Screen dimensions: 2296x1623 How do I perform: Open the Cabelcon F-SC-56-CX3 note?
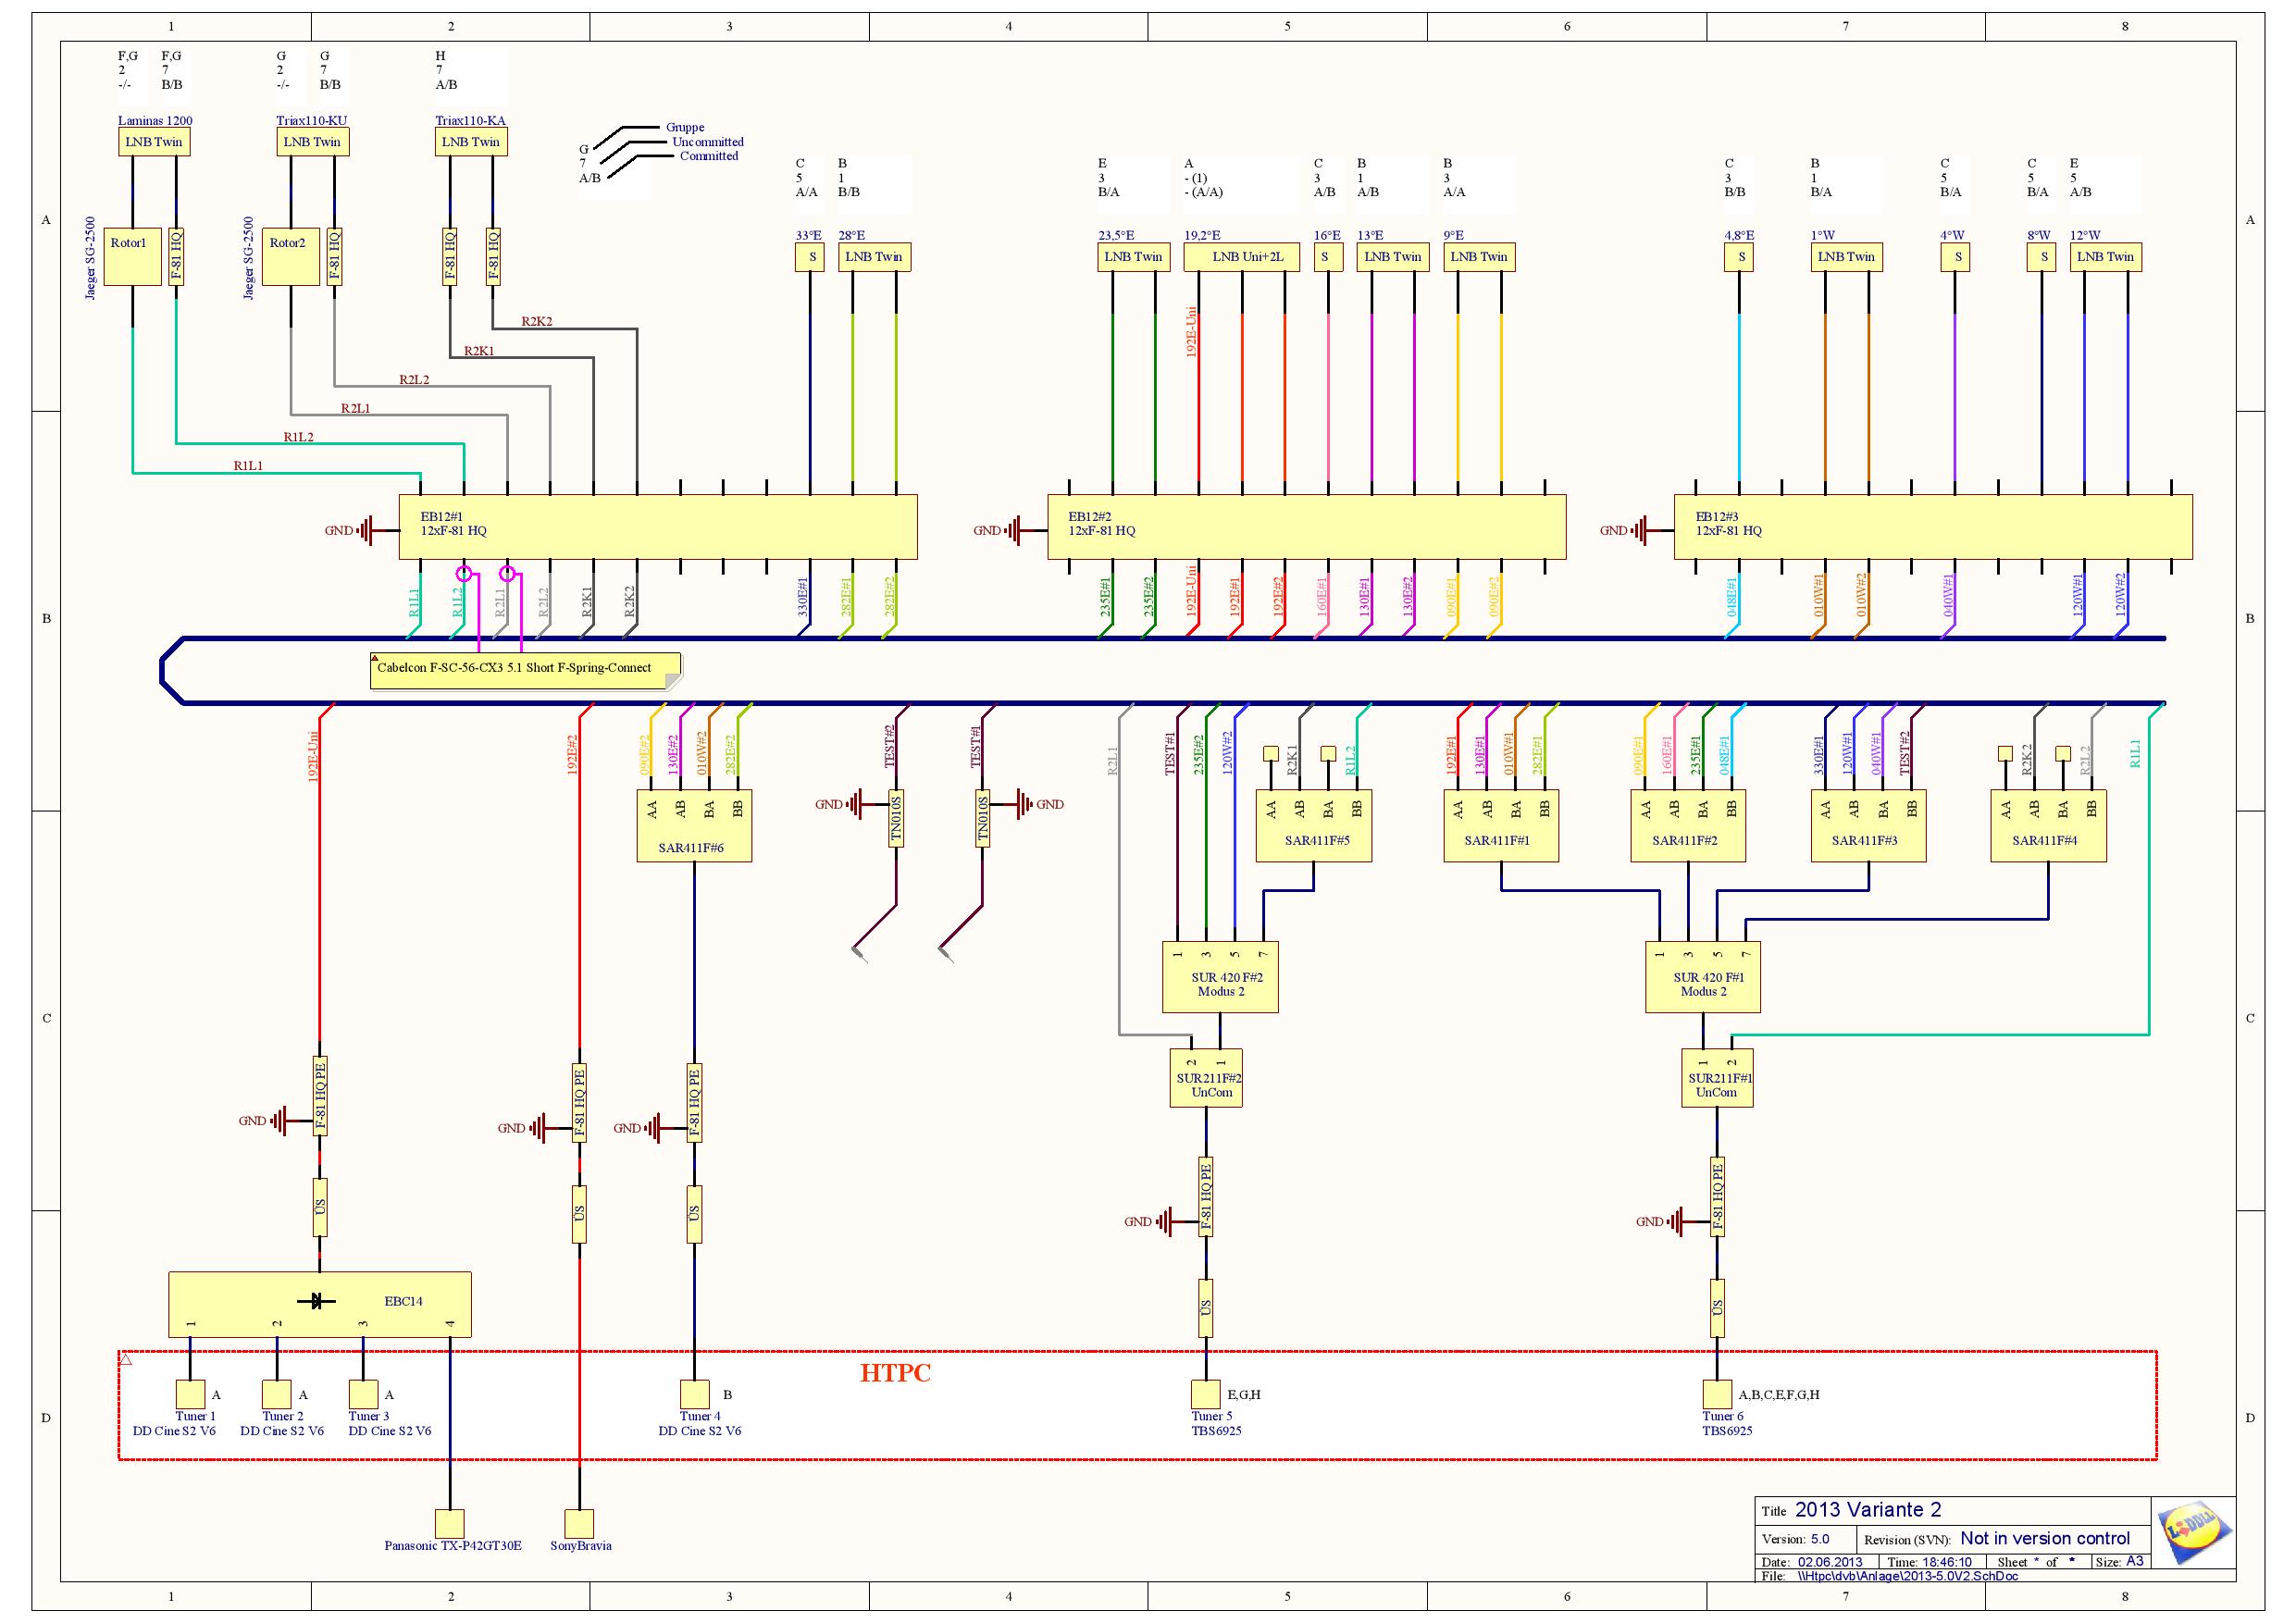(x=526, y=670)
